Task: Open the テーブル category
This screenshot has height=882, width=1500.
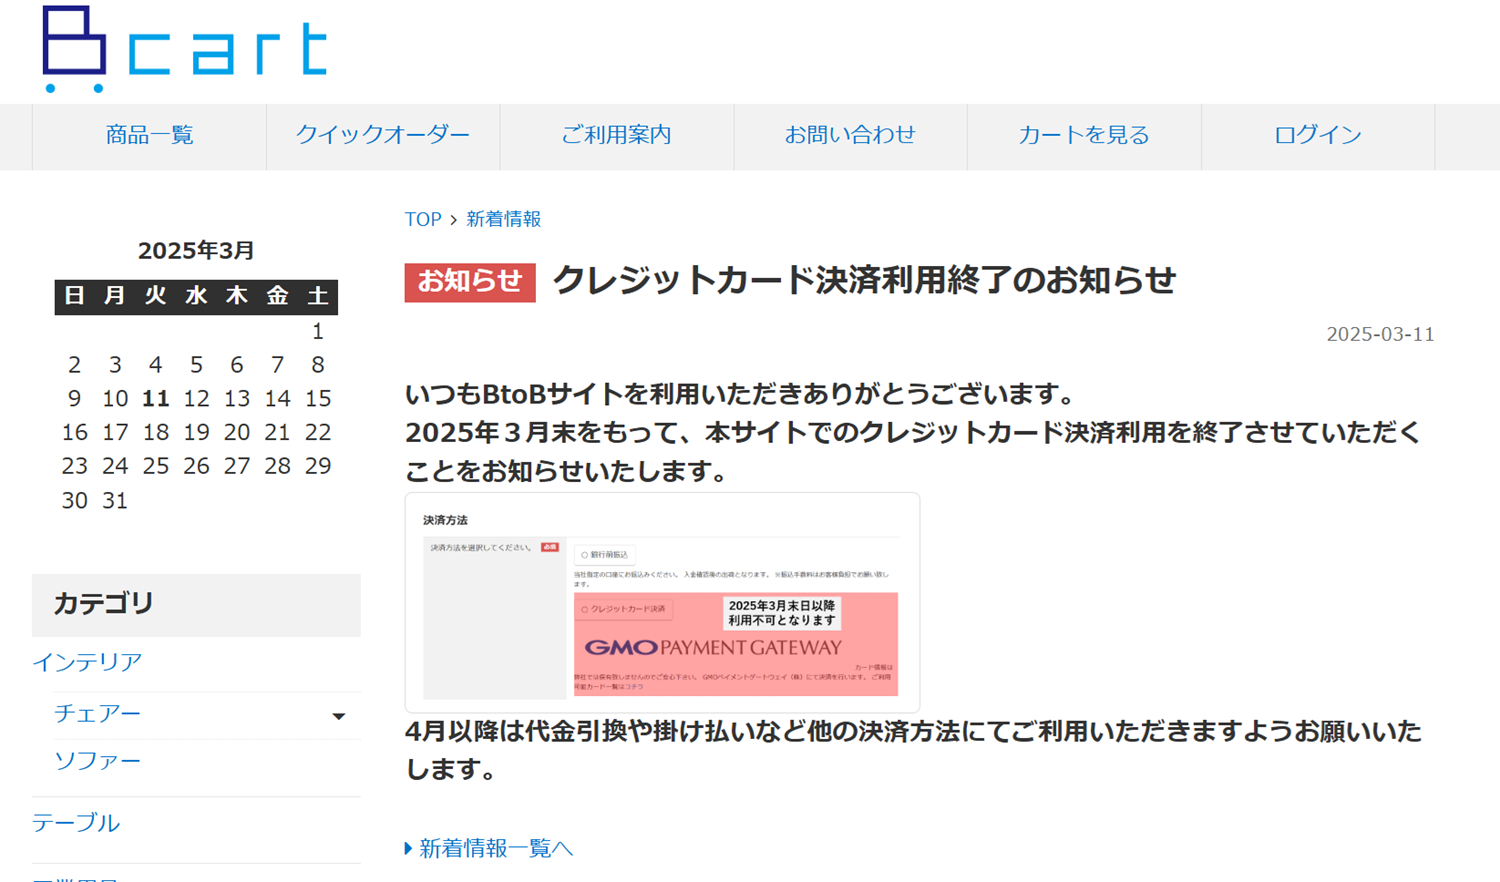Action: tap(76, 823)
